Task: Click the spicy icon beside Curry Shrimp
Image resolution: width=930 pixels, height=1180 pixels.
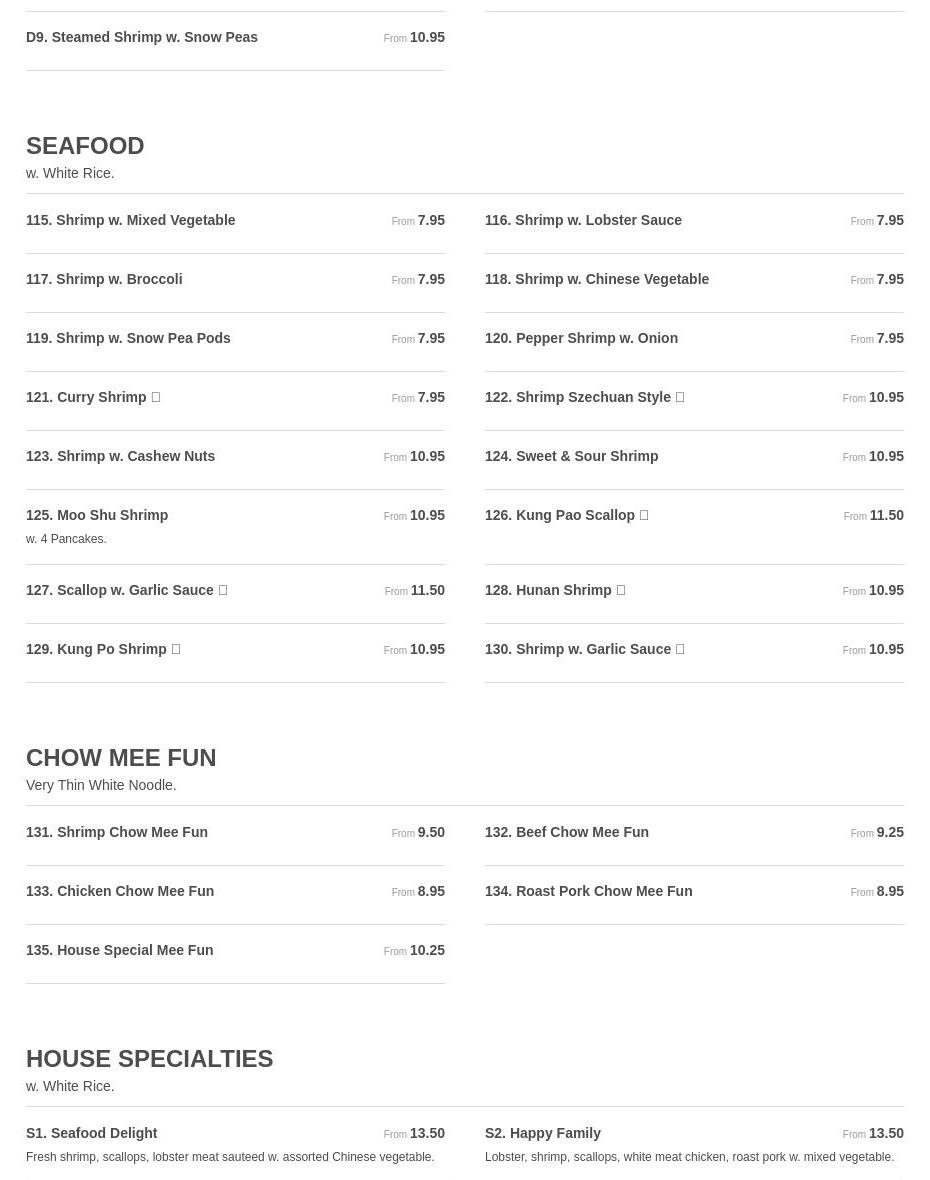Action: point(156,397)
